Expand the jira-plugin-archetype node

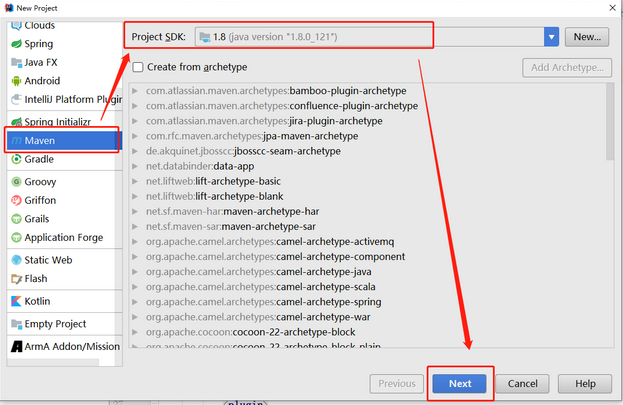pyautogui.click(x=138, y=121)
